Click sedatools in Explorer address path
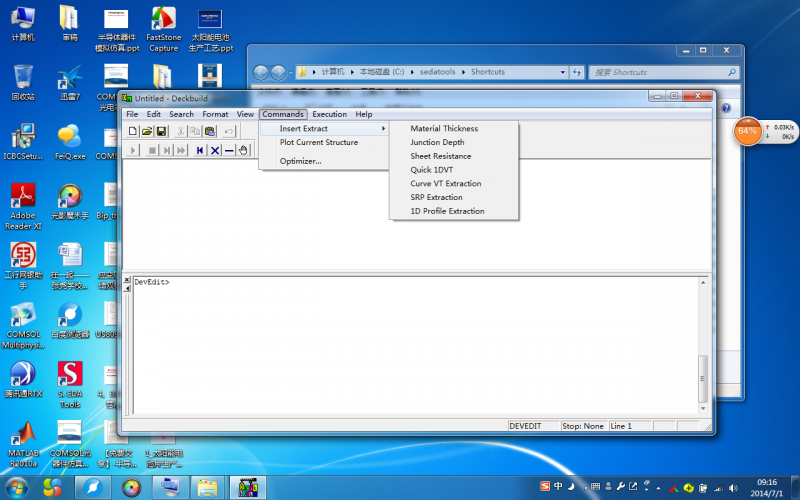 click(437, 72)
